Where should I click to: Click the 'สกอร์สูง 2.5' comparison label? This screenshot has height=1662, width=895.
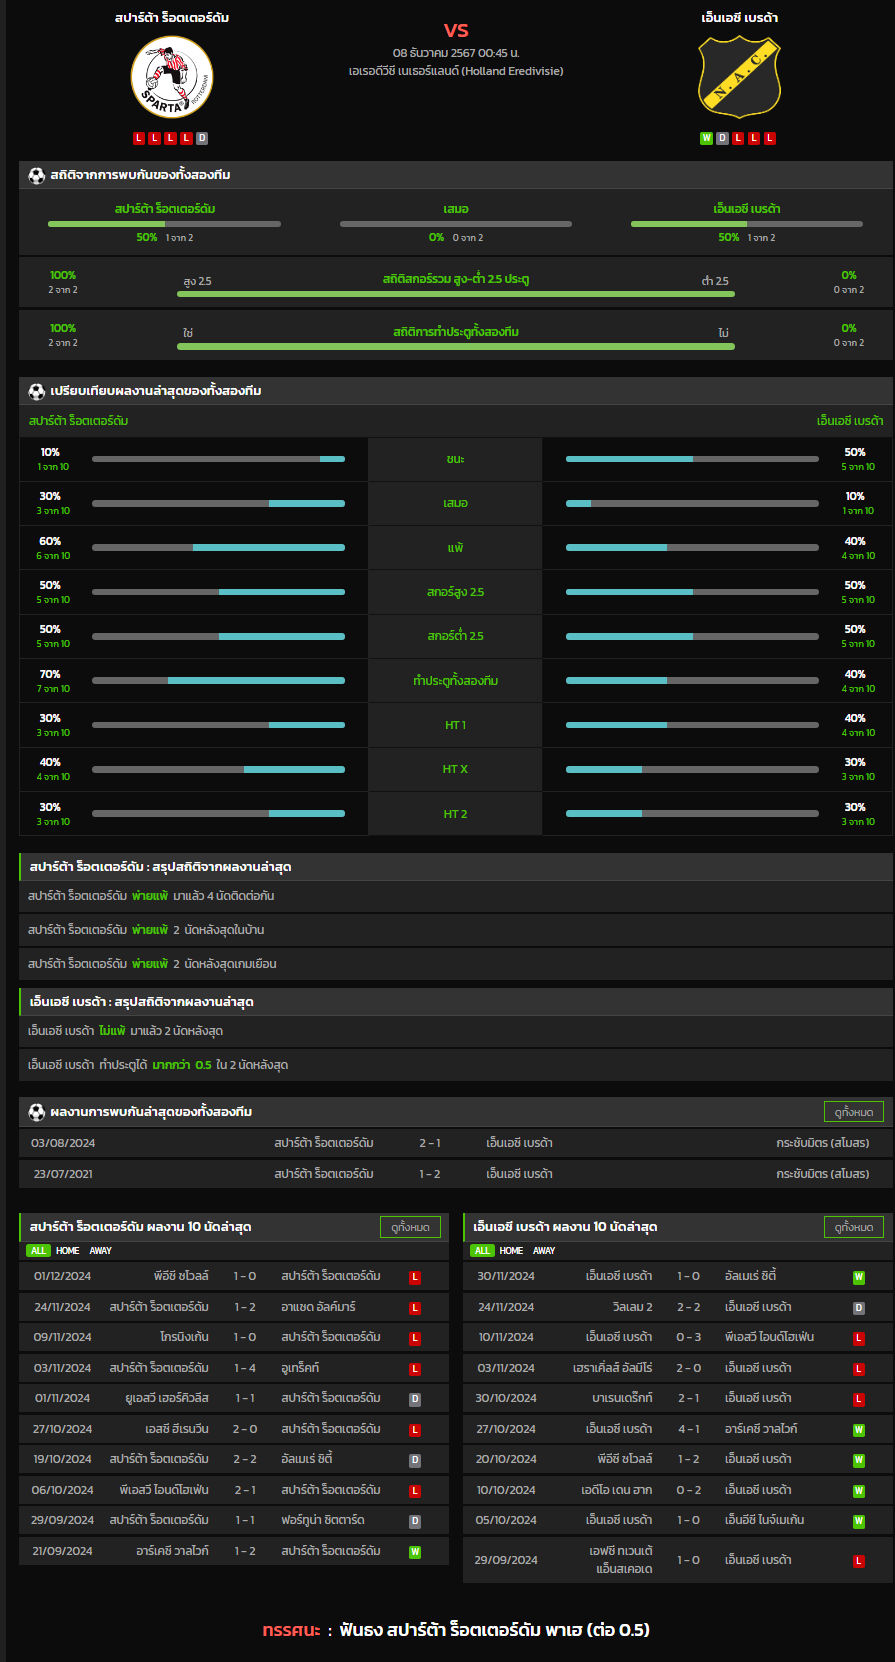click(456, 592)
